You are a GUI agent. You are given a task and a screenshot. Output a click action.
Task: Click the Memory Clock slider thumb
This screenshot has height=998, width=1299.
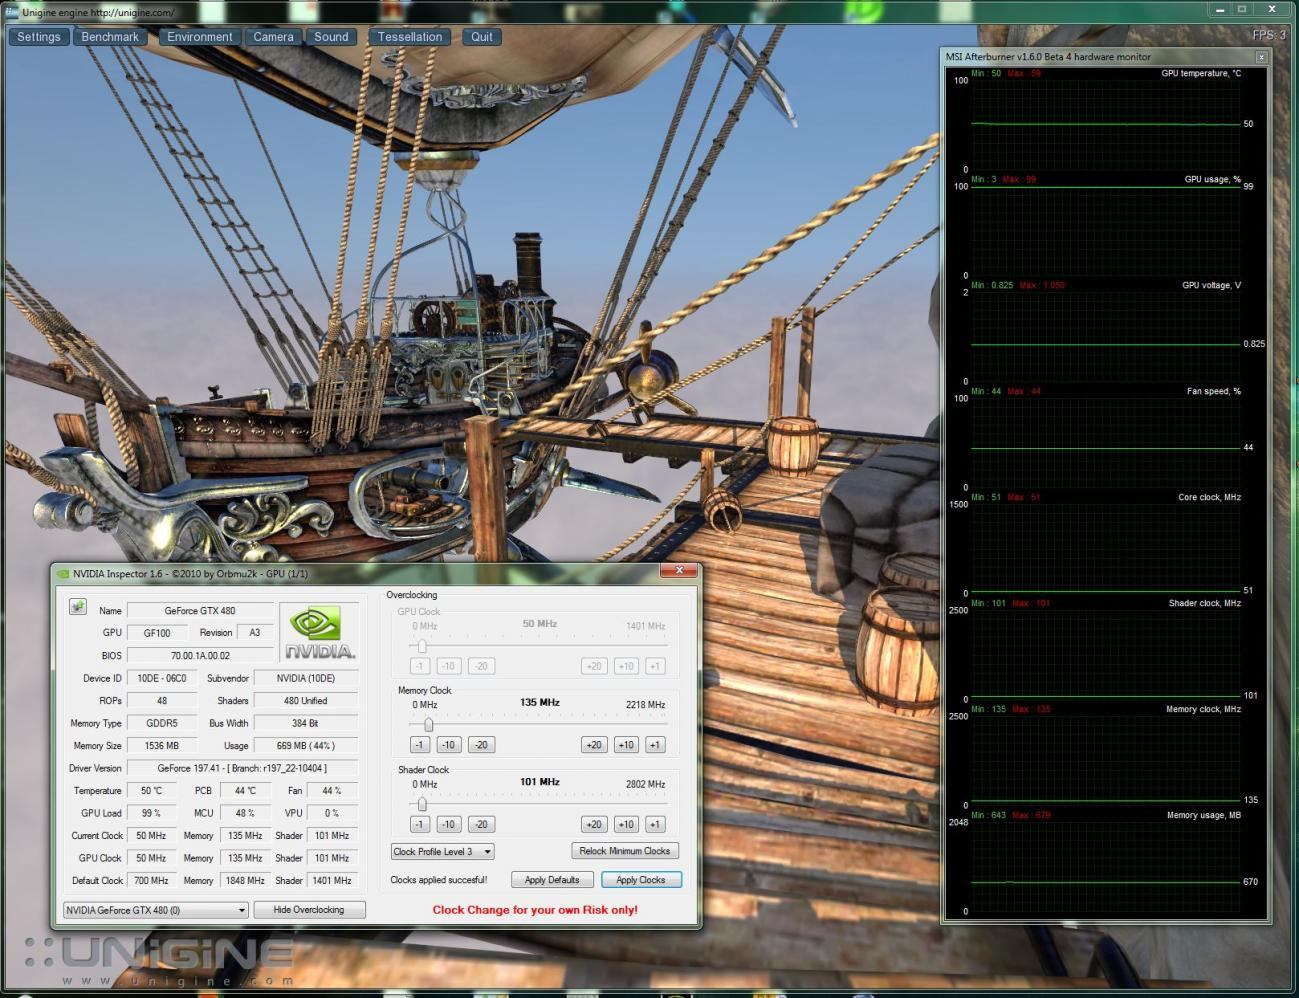point(428,724)
